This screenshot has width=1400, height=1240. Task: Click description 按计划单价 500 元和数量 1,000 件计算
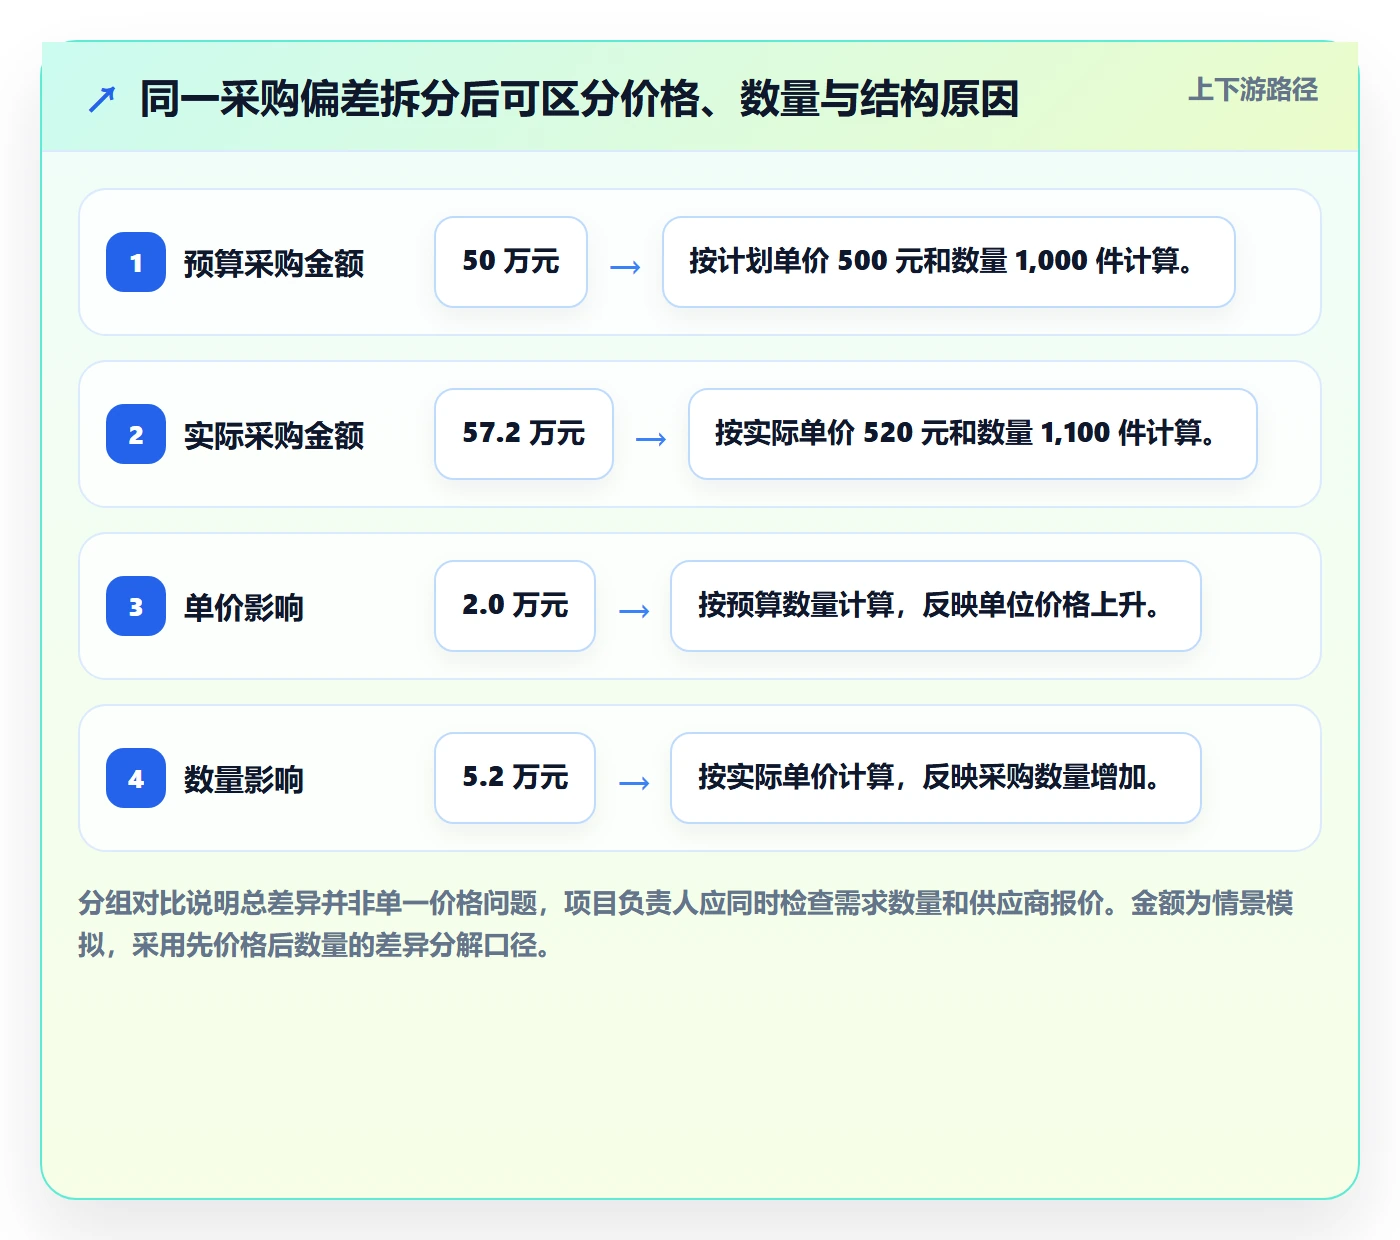click(x=949, y=262)
